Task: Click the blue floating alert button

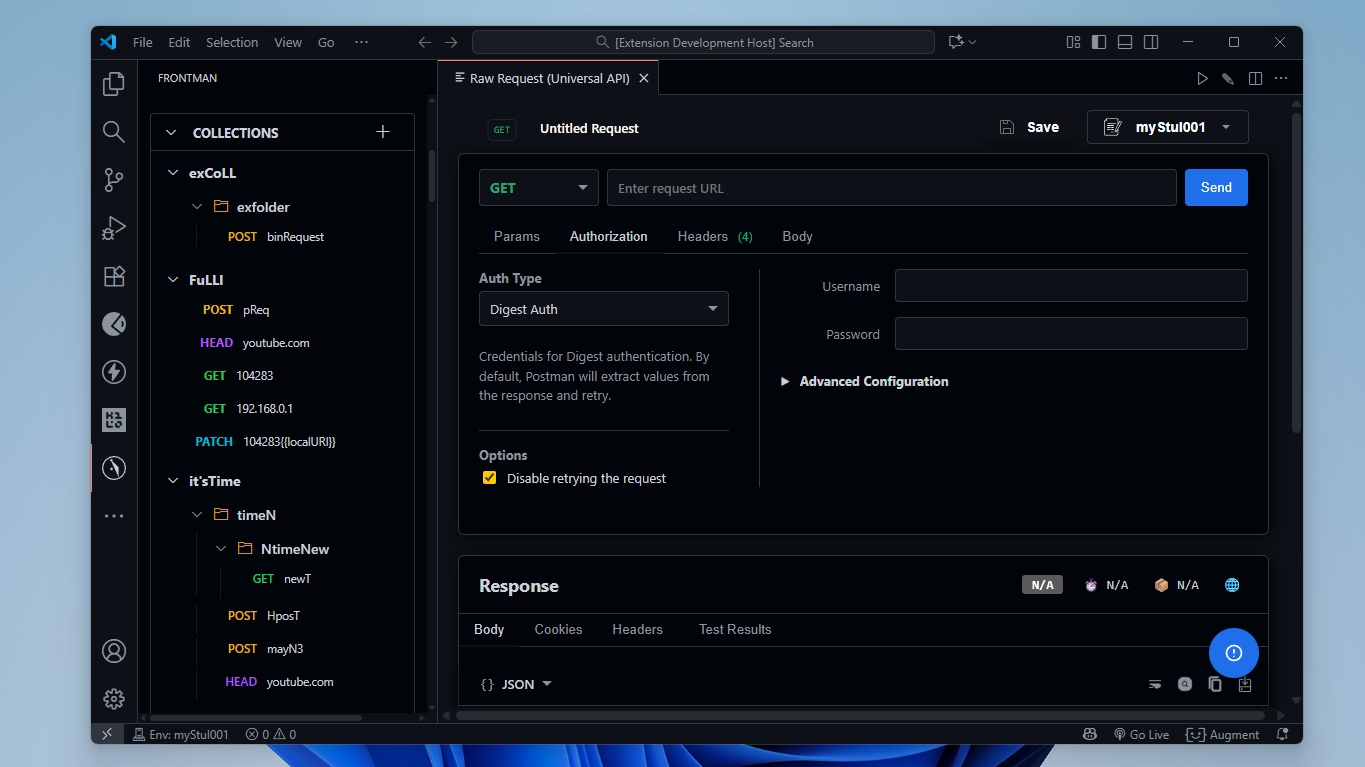Action: point(1234,653)
